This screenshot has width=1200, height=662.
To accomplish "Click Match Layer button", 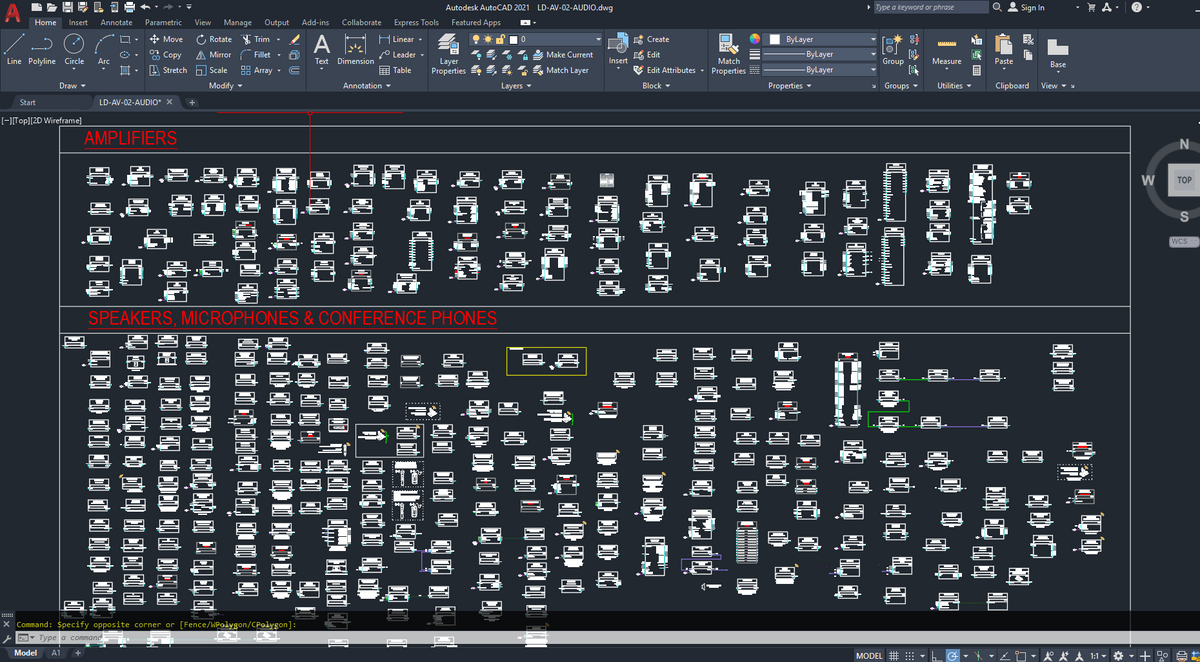I will 560,70.
